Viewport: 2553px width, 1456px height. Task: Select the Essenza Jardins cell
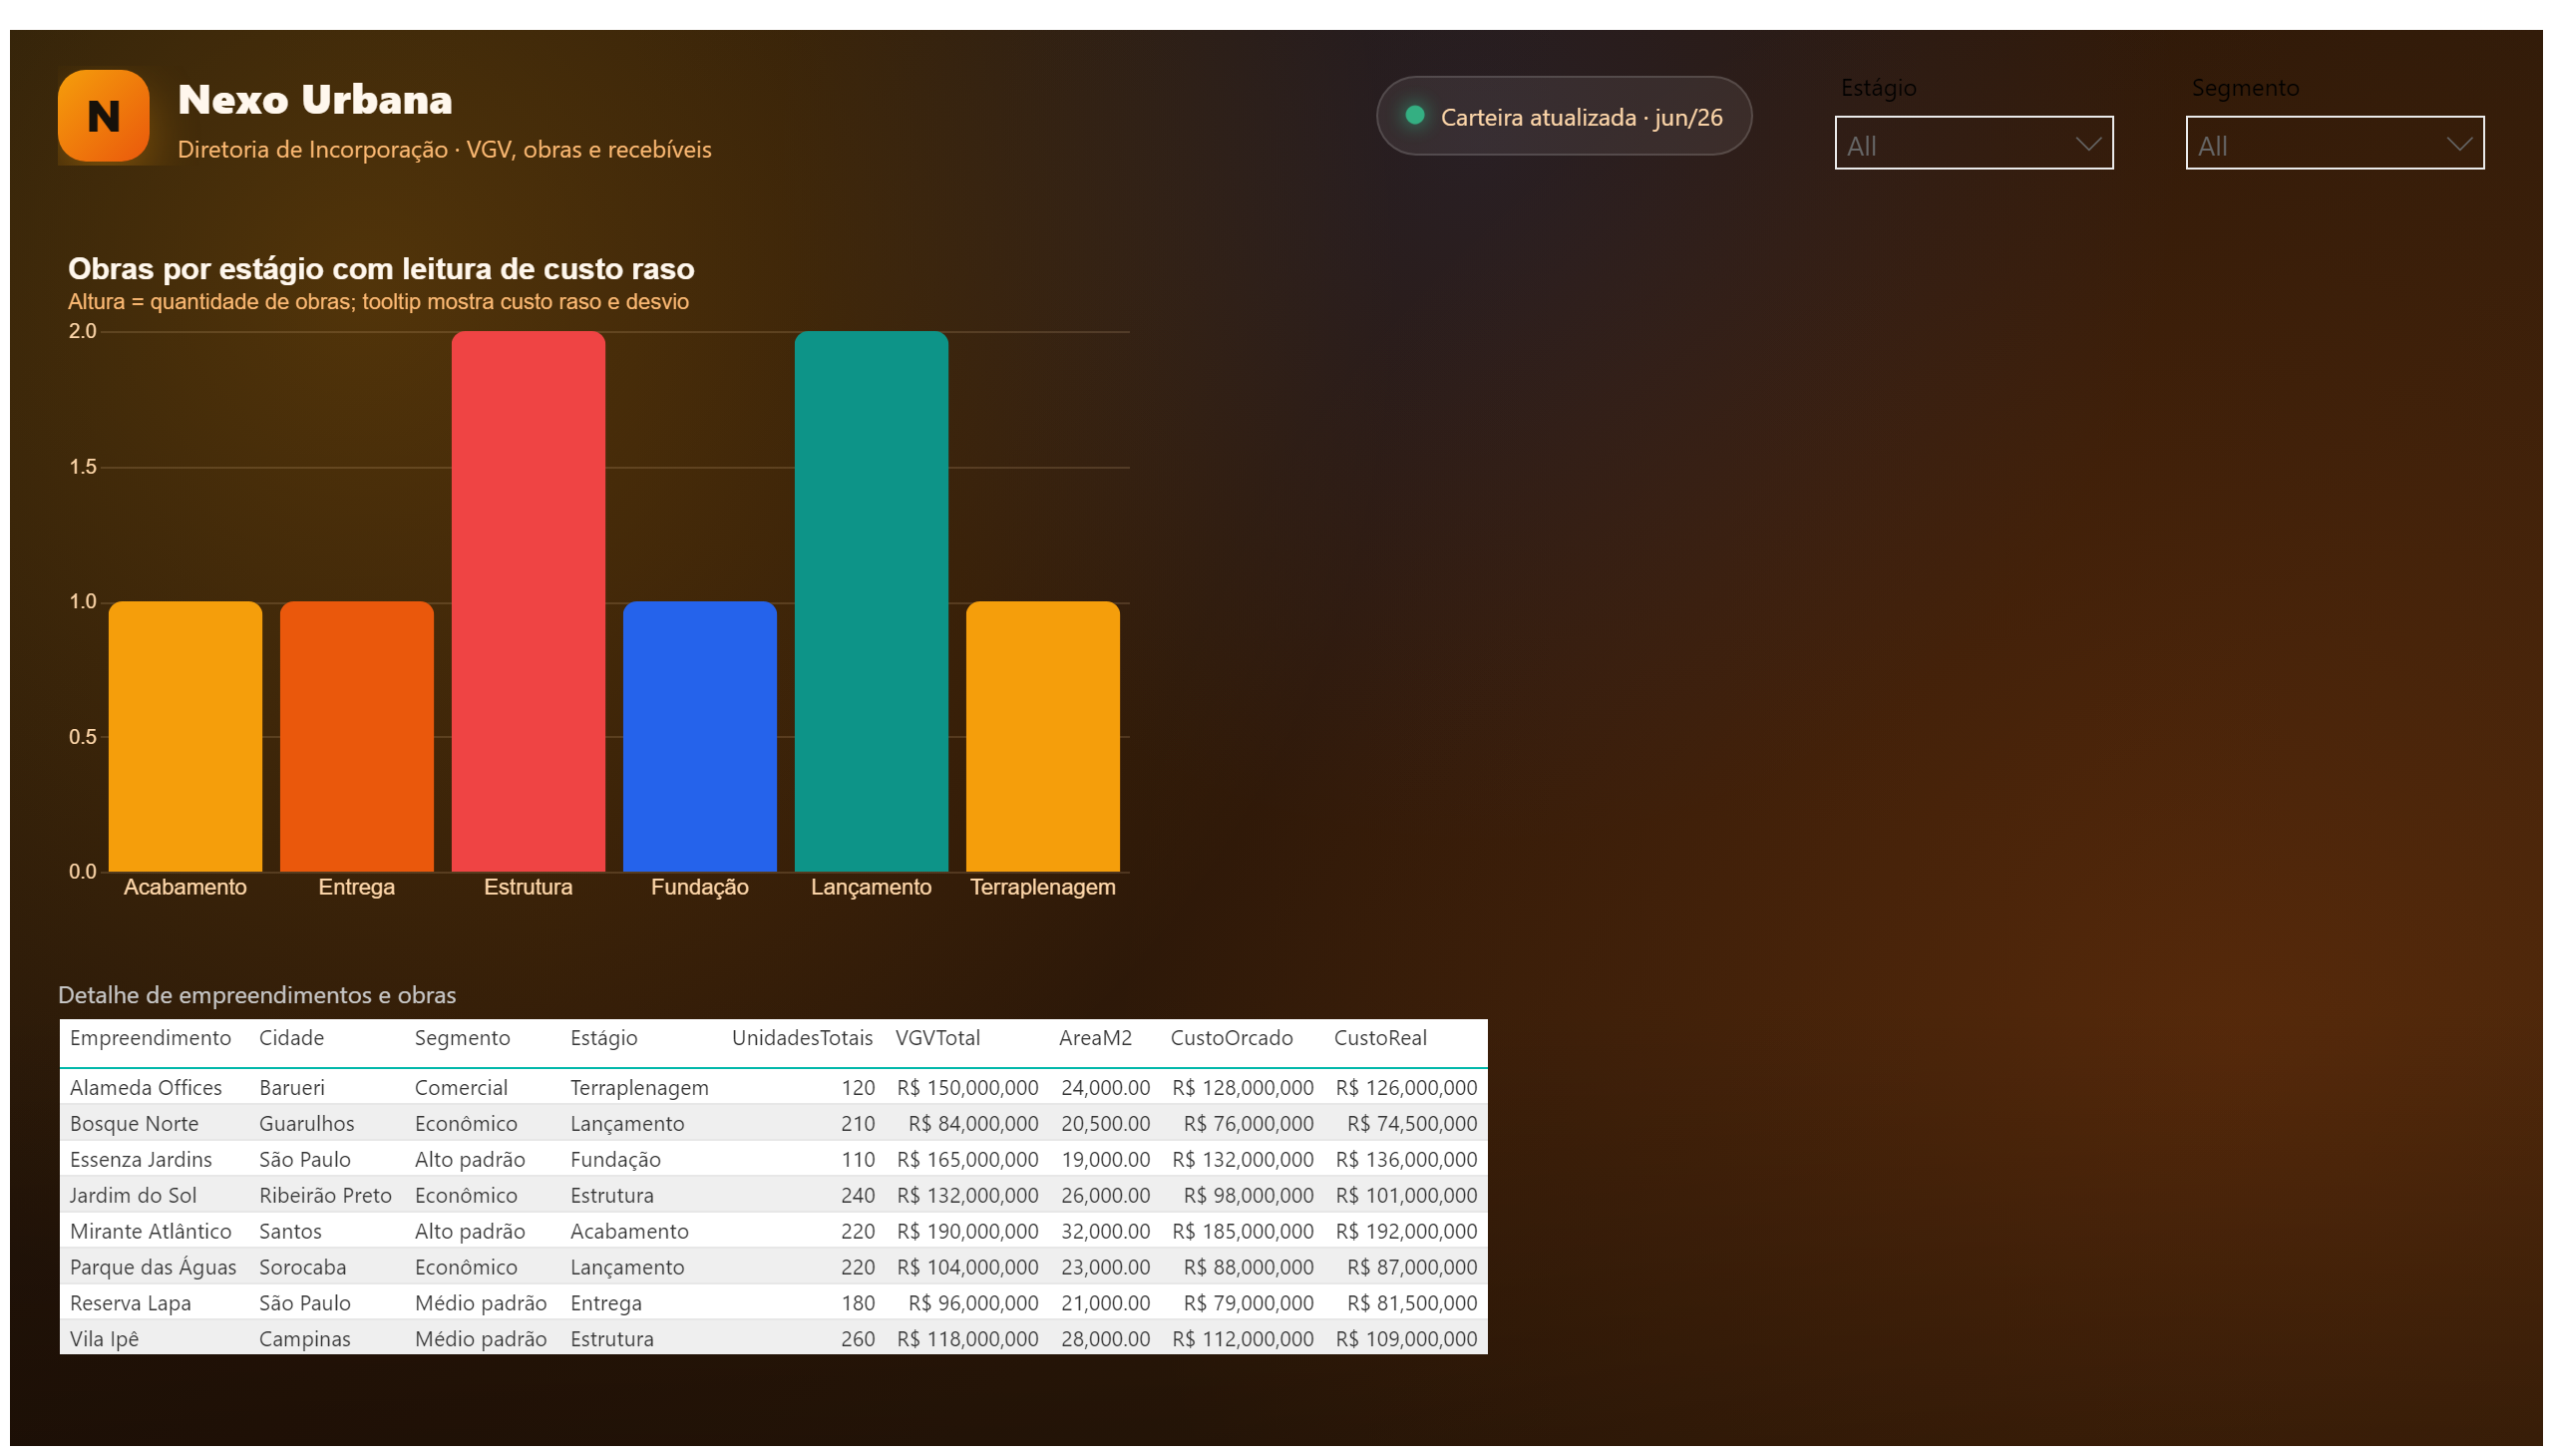point(141,1159)
